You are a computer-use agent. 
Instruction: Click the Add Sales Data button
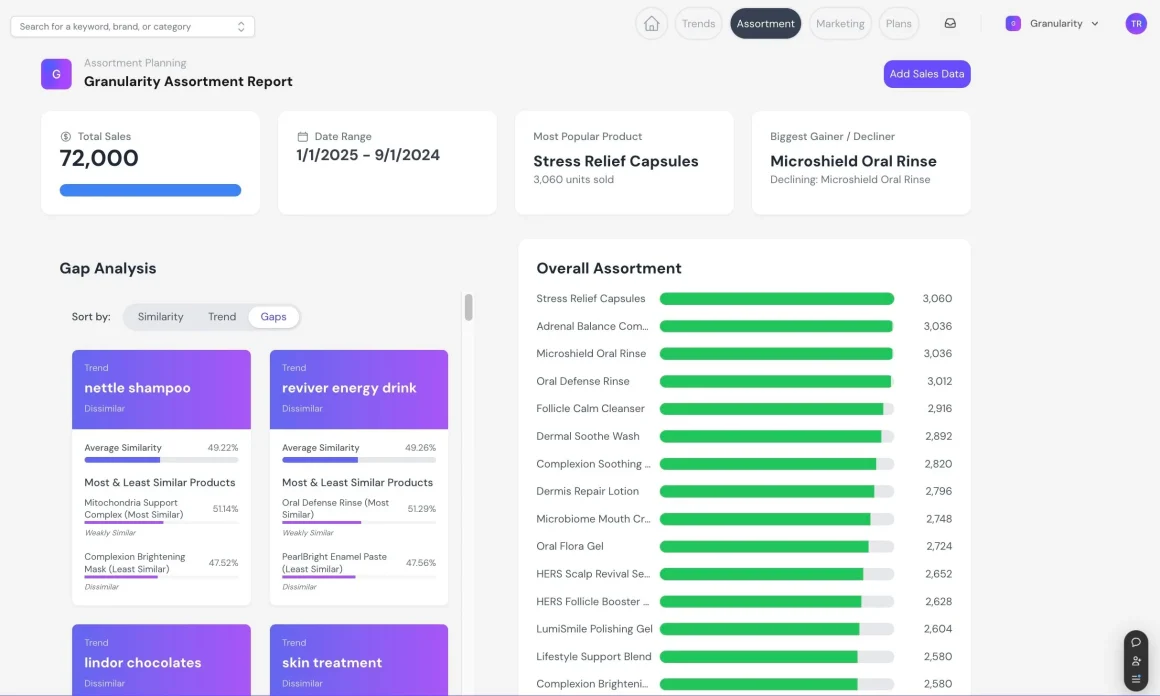point(926,74)
